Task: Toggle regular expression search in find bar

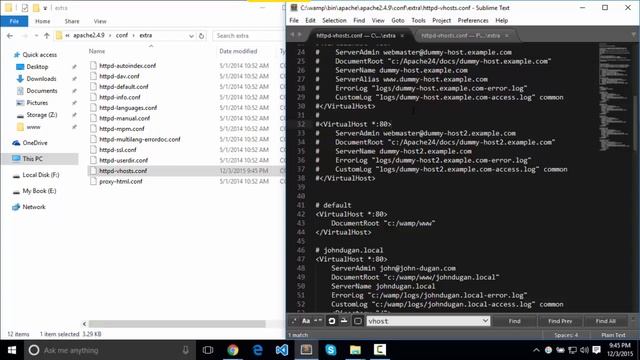Action: pos(293,321)
